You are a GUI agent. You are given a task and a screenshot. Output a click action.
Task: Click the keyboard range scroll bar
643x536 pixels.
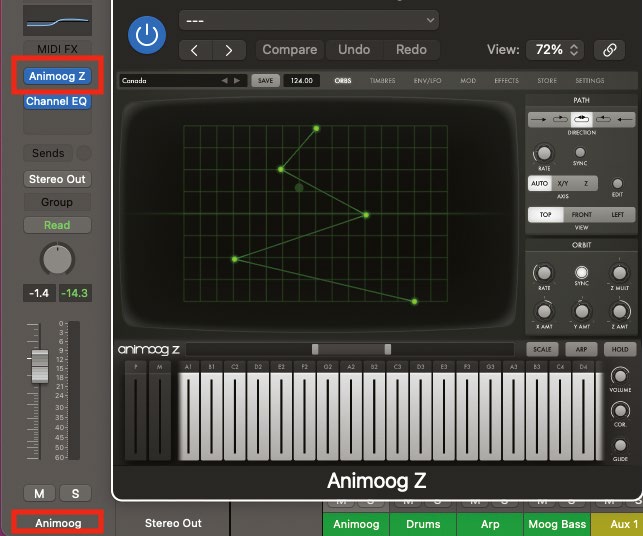click(x=350, y=349)
